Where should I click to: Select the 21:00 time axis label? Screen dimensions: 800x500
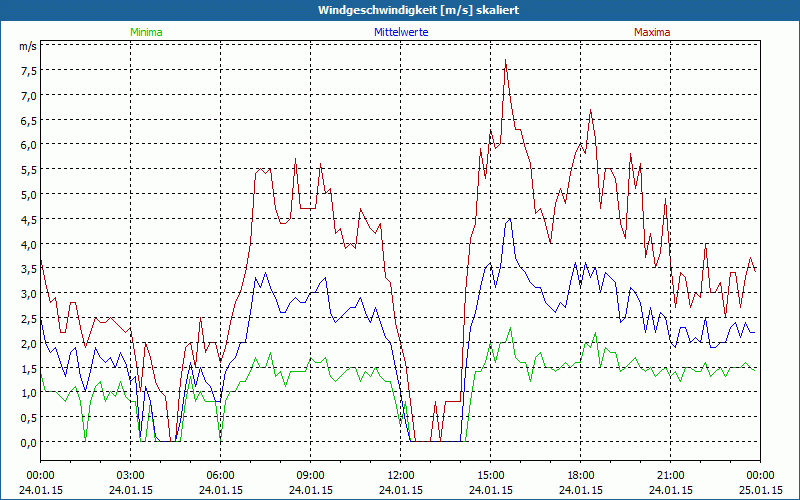(x=671, y=475)
